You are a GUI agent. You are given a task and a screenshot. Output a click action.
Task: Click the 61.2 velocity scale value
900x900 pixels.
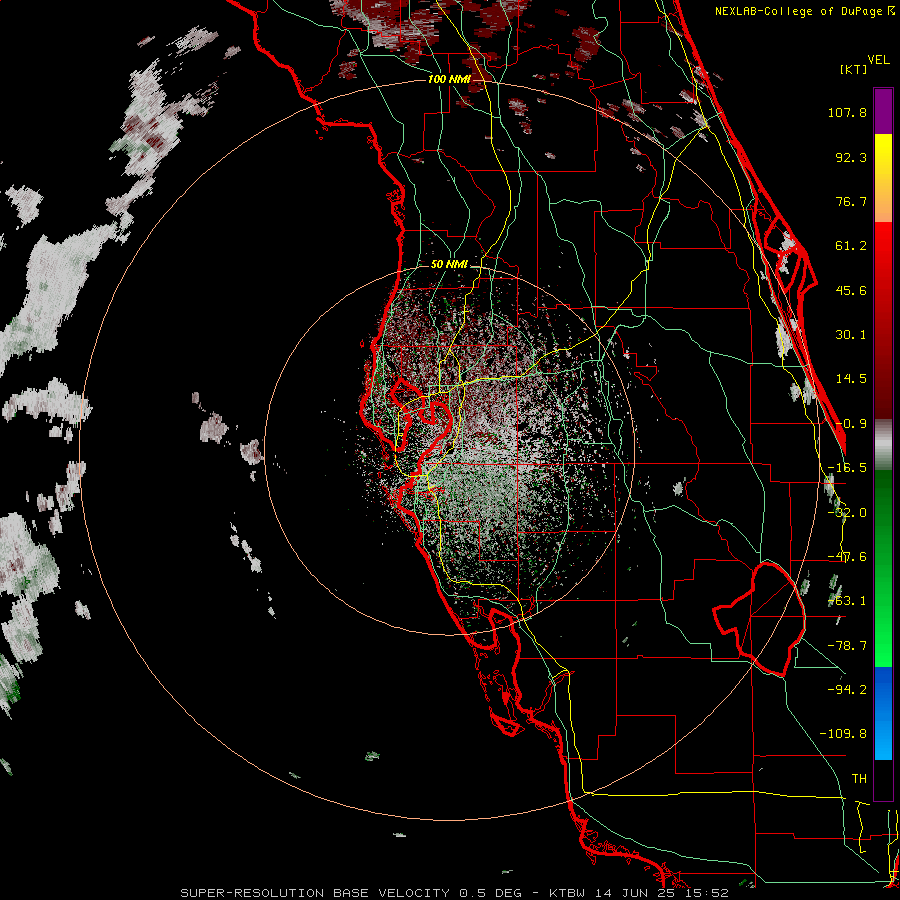[851, 246]
